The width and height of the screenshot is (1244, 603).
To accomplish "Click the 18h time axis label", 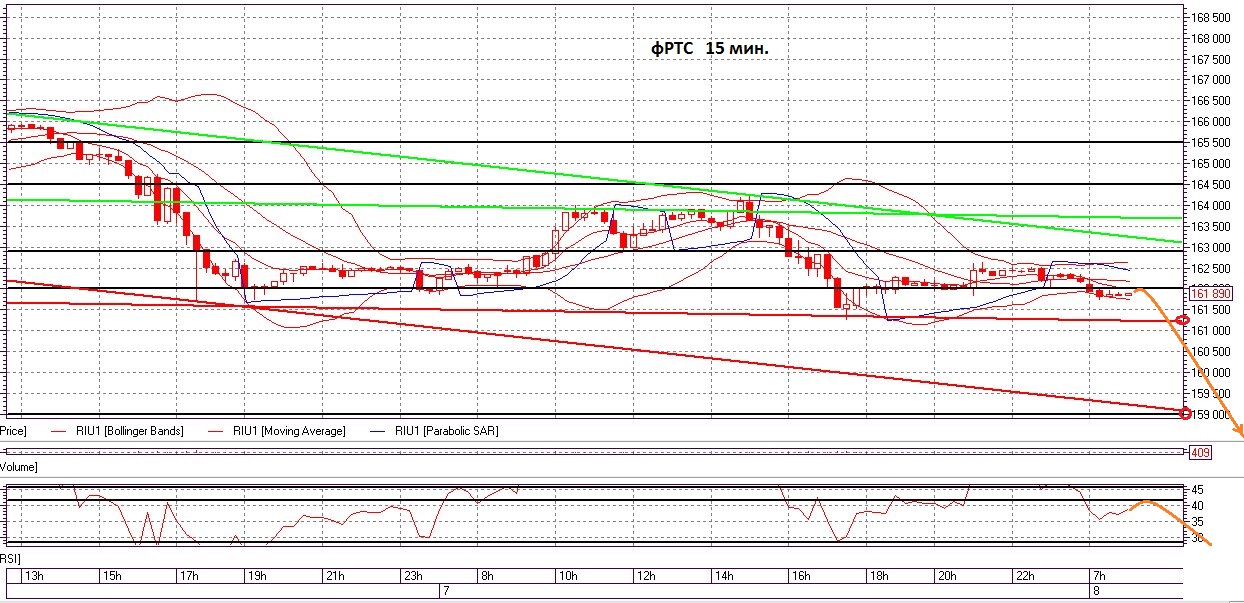I will coord(877,576).
